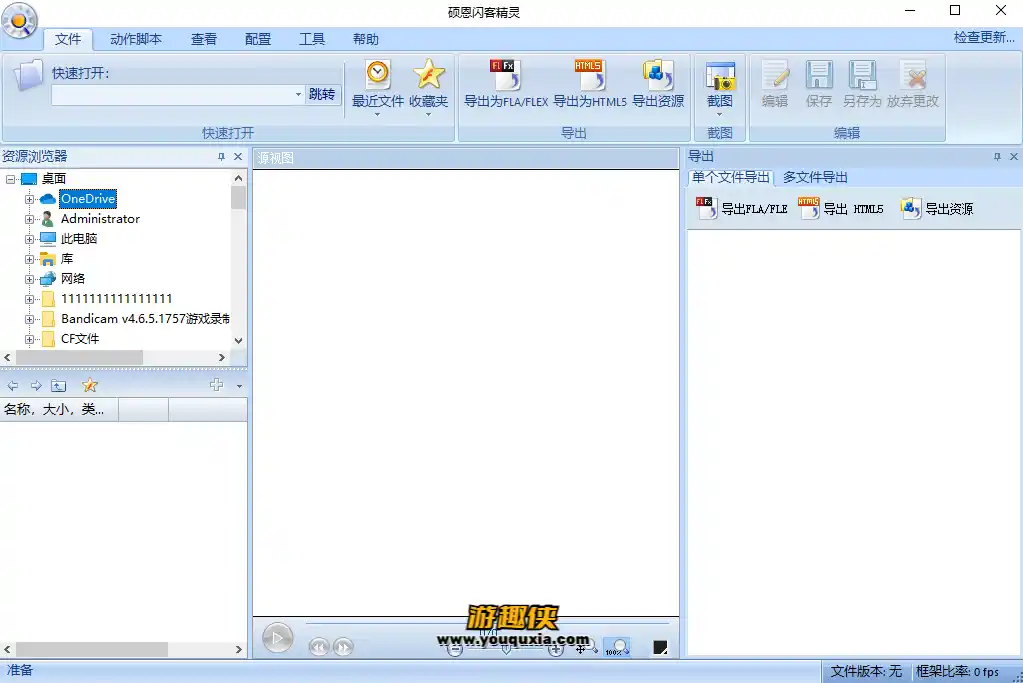The width and height of the screenshot is (1023, 683).
Task: Click the 跳转 button
Action: (322, 95)
